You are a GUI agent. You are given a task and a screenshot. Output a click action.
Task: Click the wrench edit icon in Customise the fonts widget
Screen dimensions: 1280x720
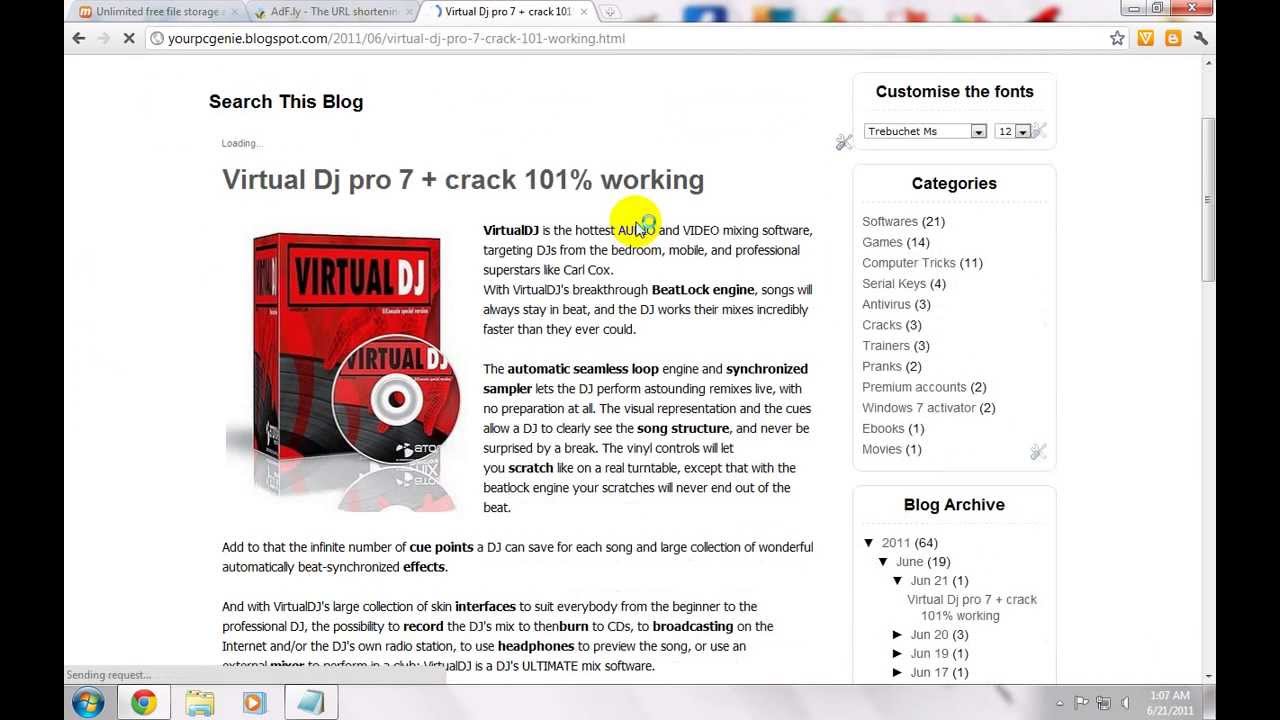pyautogui.click(x=1039, y=130)
